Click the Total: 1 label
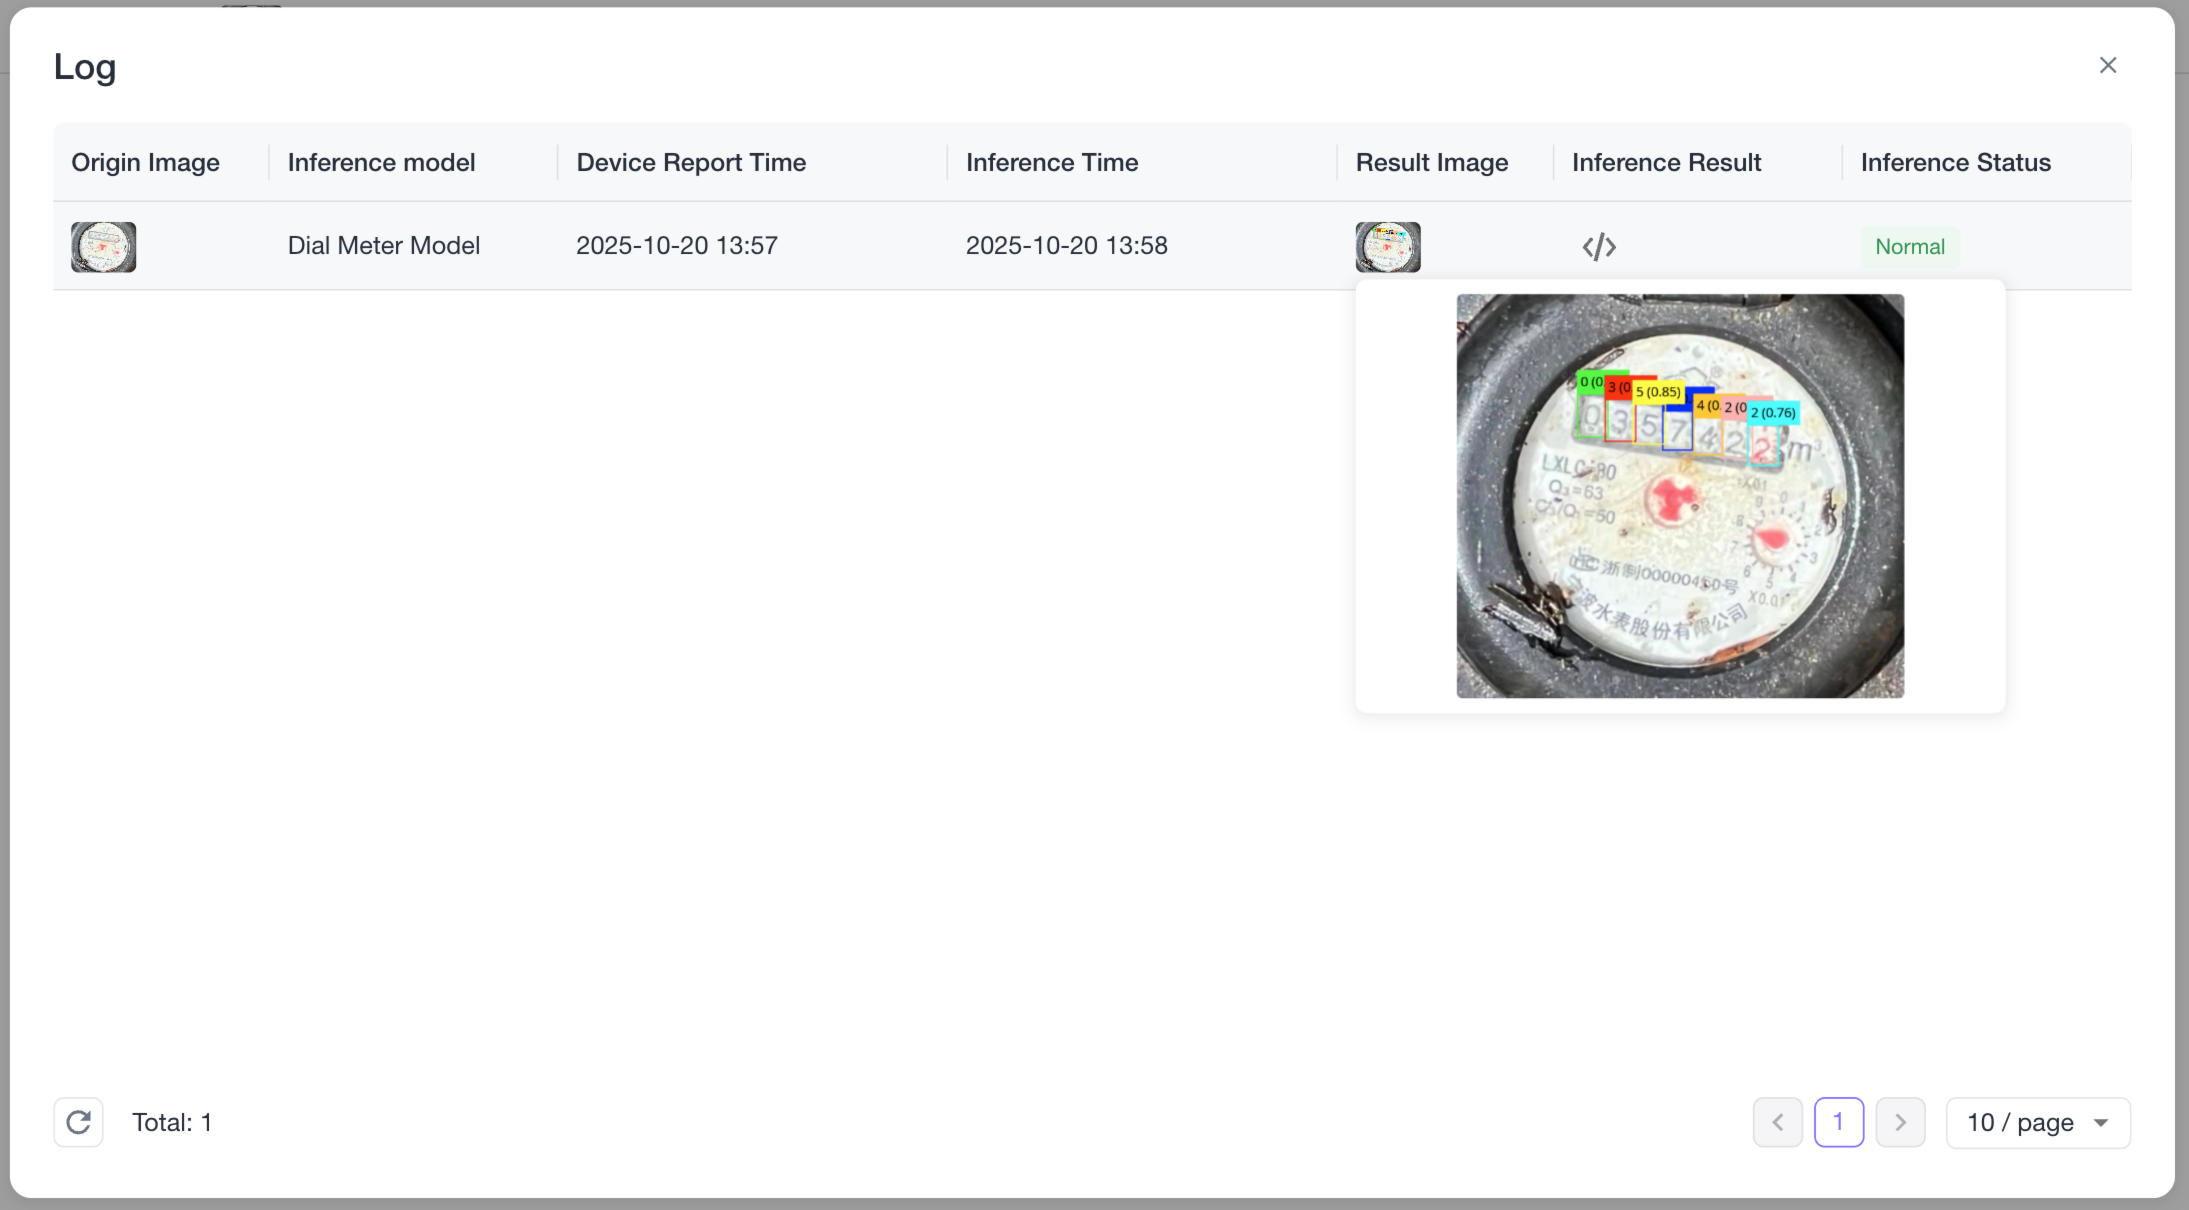The width and height of the screenshot is (2189, 1210). [172, 1122]
